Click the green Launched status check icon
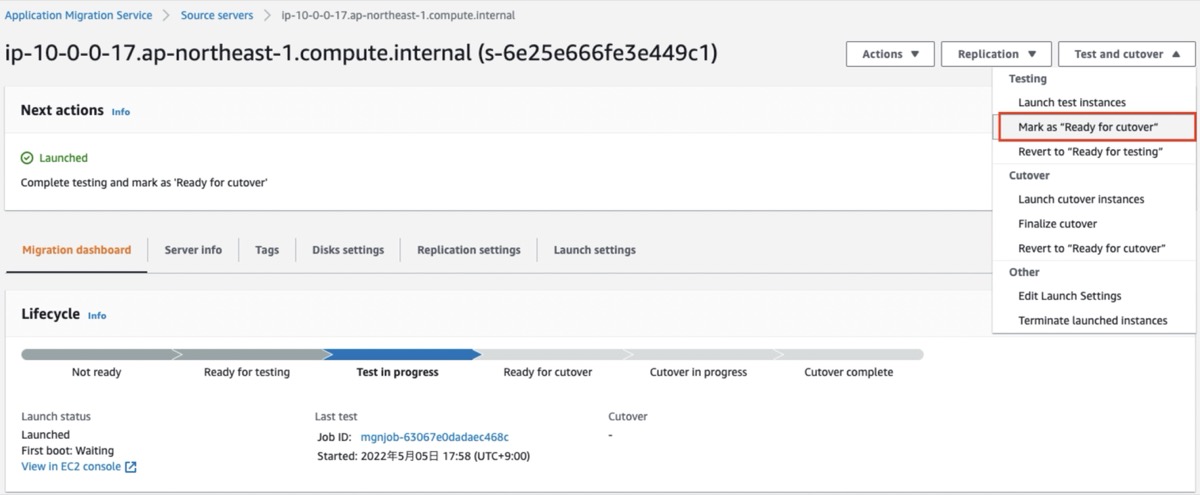This screenshot has height=495, width=1200. [27, 158]
